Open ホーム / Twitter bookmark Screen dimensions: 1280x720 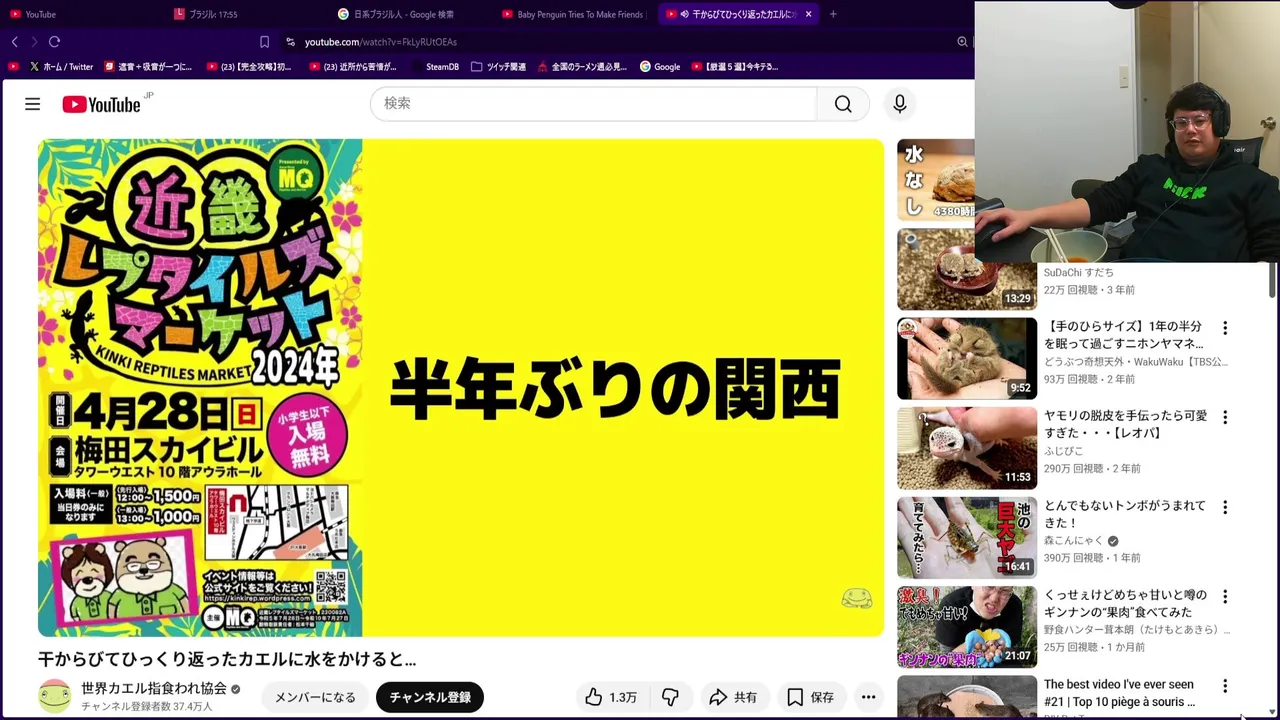coord(61,67)
